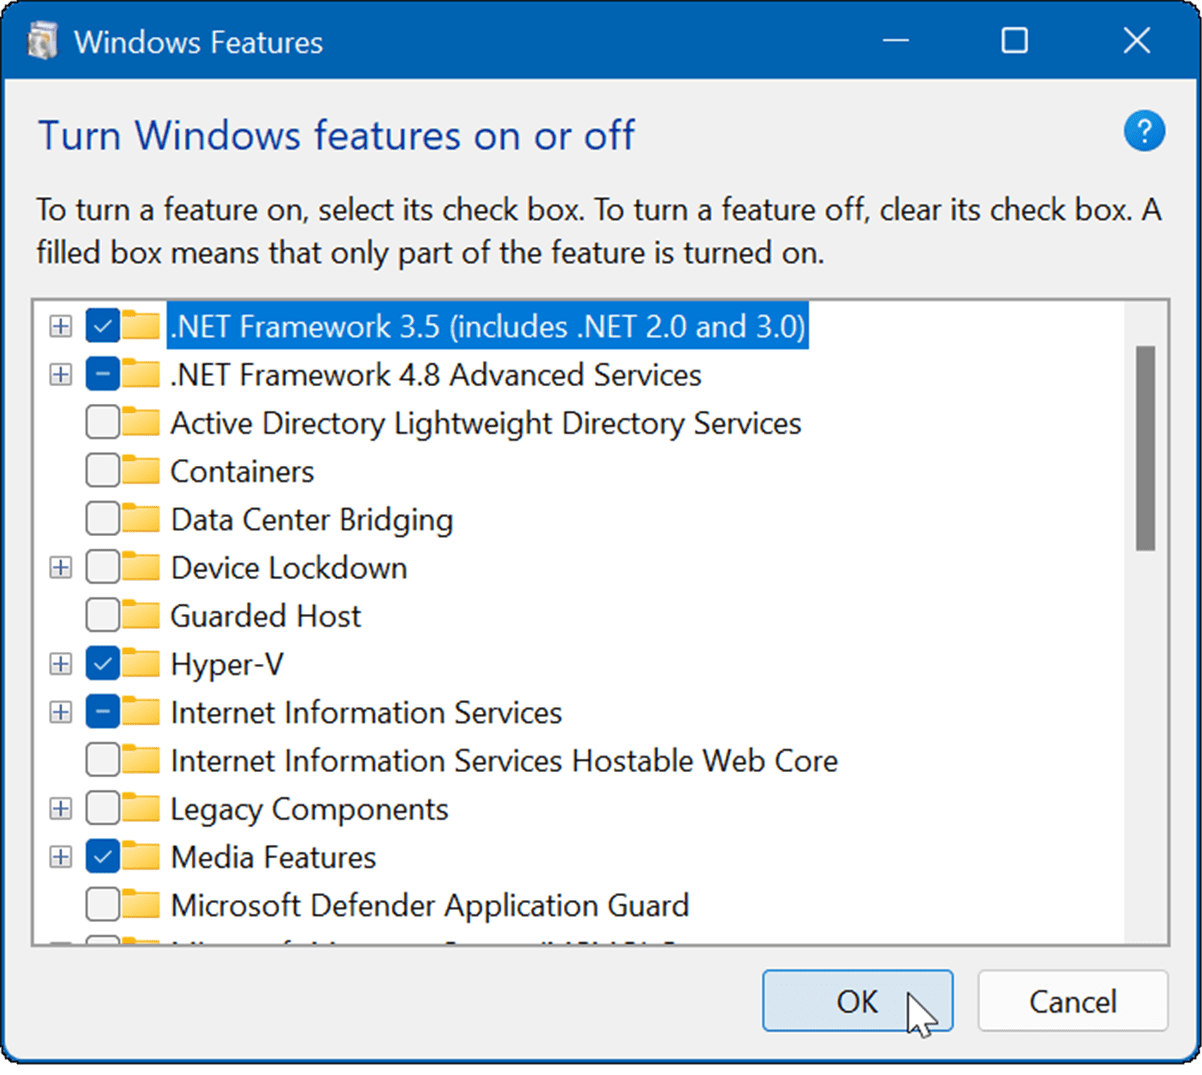The image size is (1202, 1075).
Task: Select Internet Information Services Hostable Web Core
Action: coord(503,761)
